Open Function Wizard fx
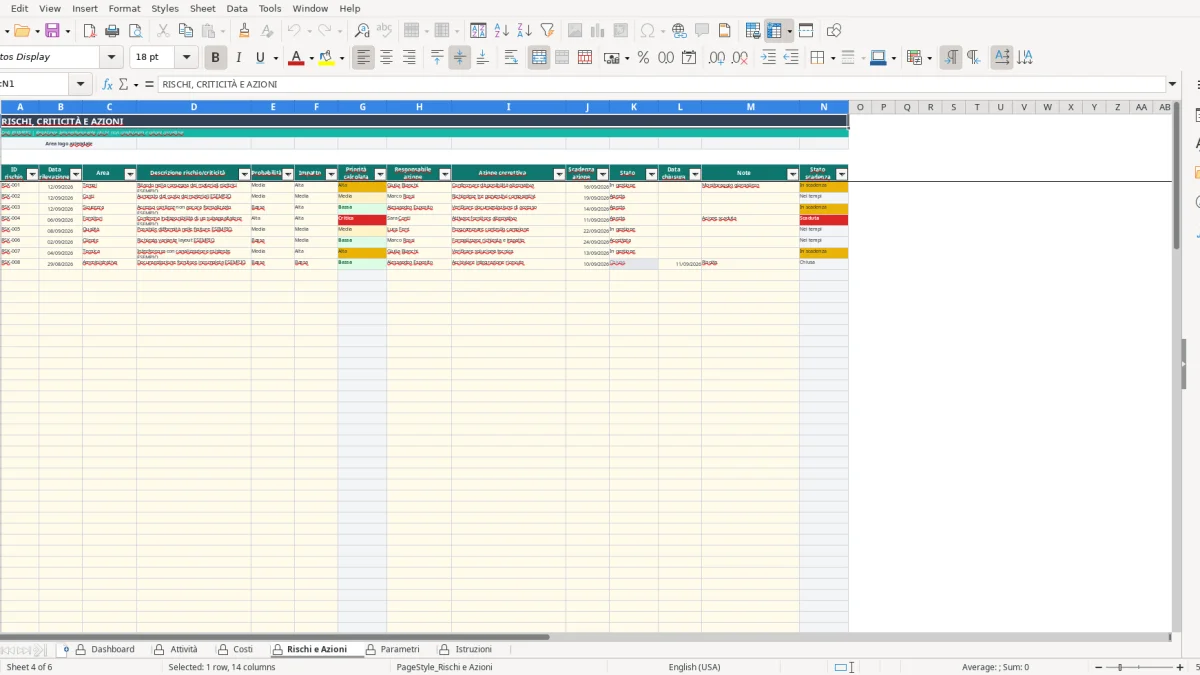1200x675 pixels. tap(108, 85)
